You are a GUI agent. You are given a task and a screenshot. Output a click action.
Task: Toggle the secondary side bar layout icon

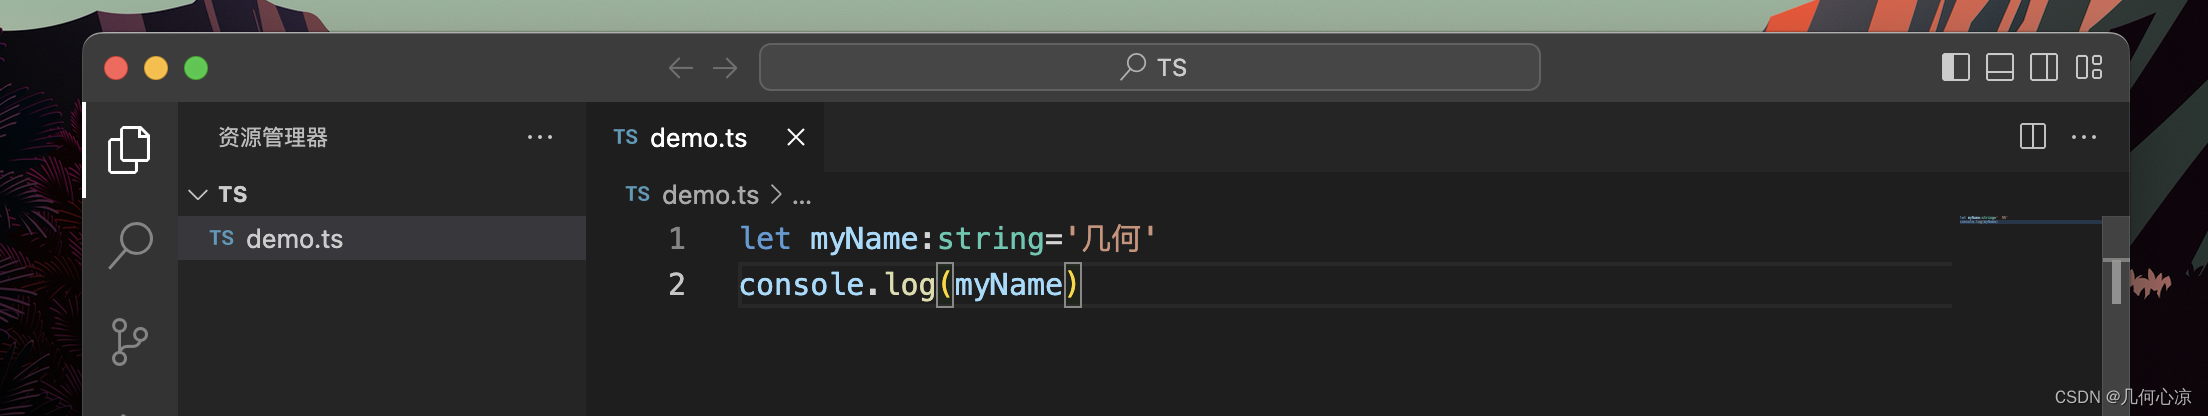coord(2044,67)
